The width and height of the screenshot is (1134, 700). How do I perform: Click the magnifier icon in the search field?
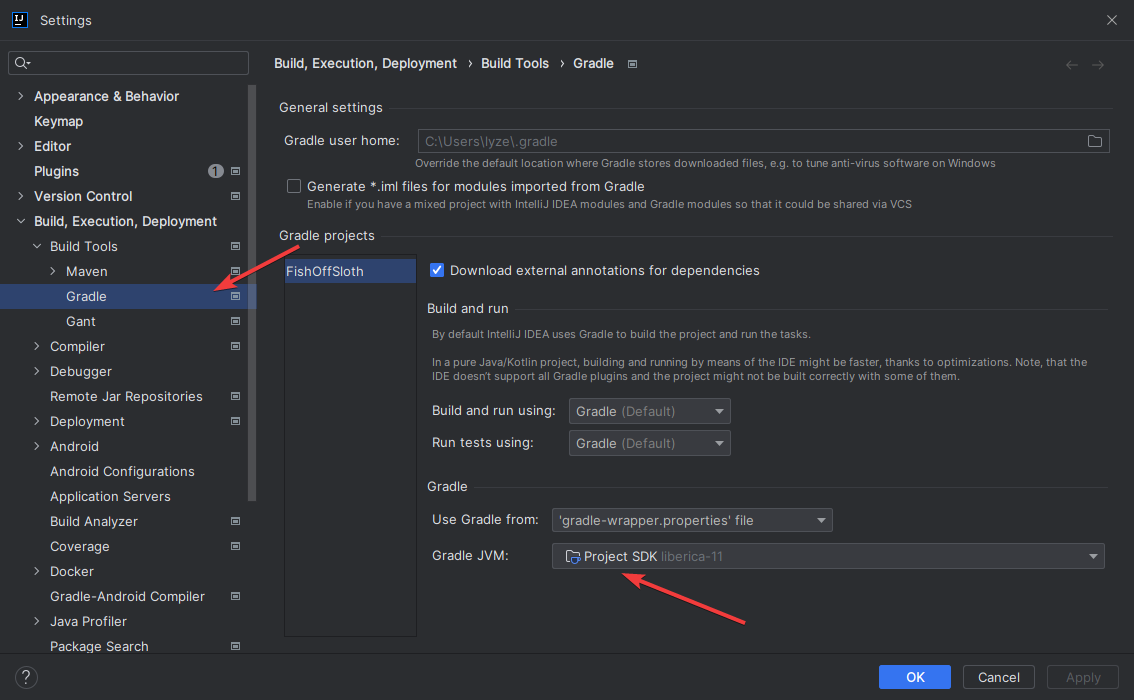(21, 62)
